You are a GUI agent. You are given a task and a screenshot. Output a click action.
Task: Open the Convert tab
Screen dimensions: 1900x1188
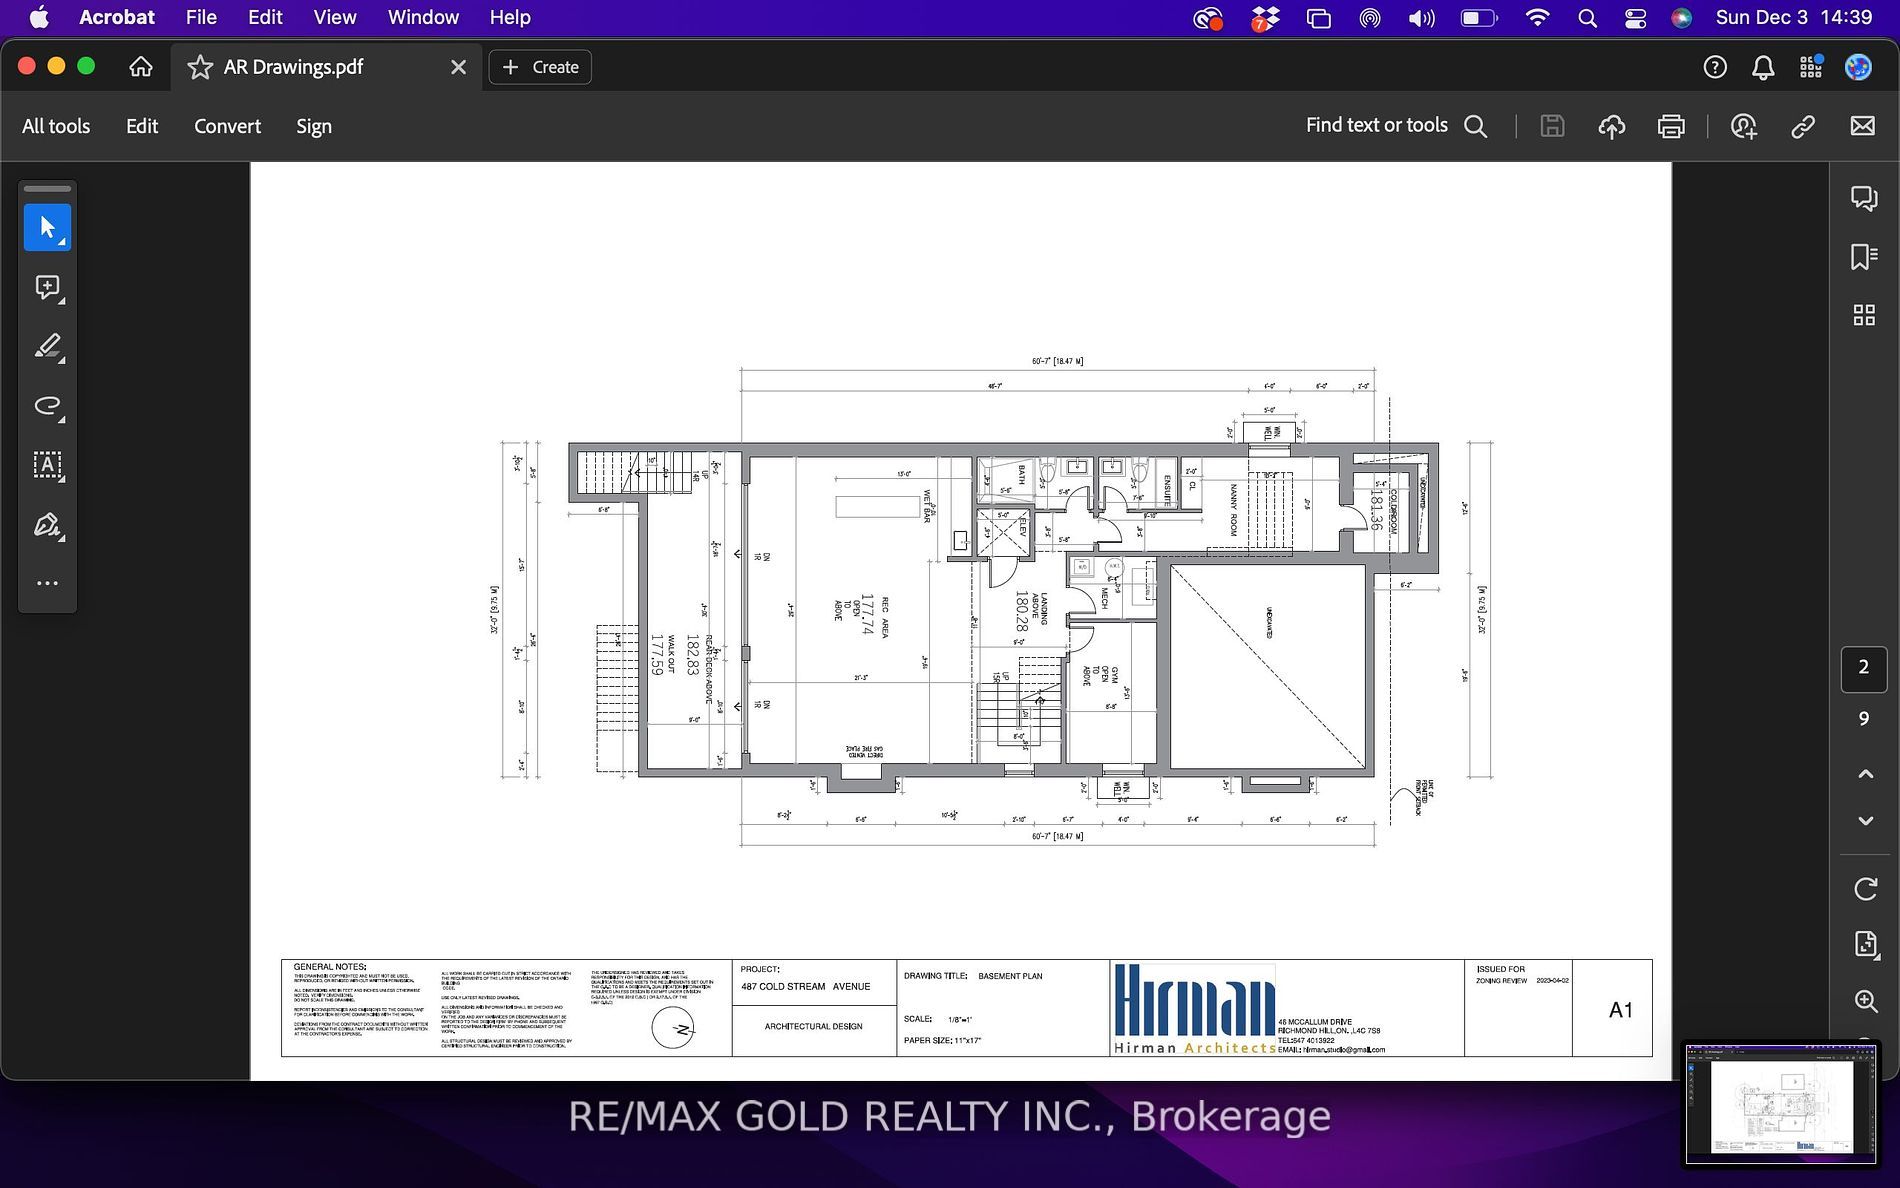click(x=227, y=126)
